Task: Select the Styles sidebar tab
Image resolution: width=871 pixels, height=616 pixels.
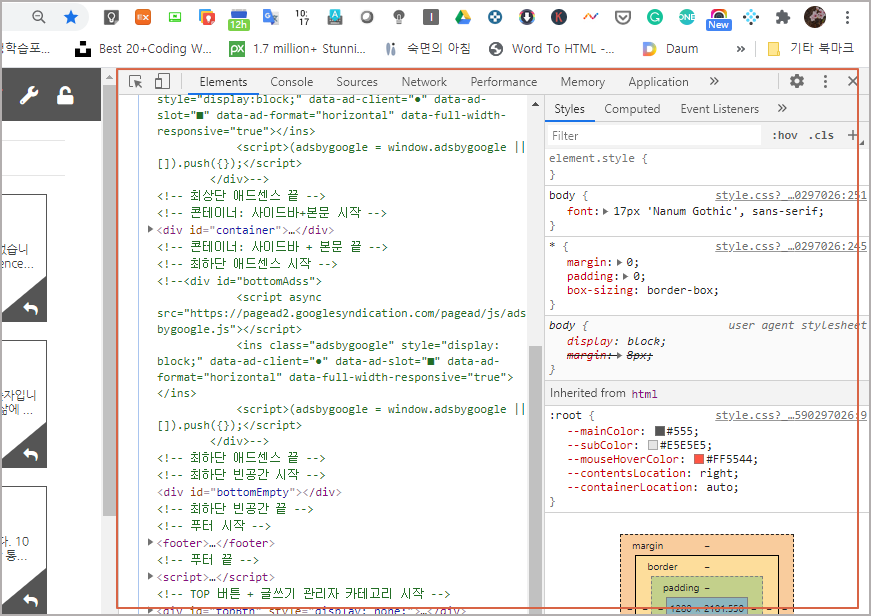Action: point(569,109)
